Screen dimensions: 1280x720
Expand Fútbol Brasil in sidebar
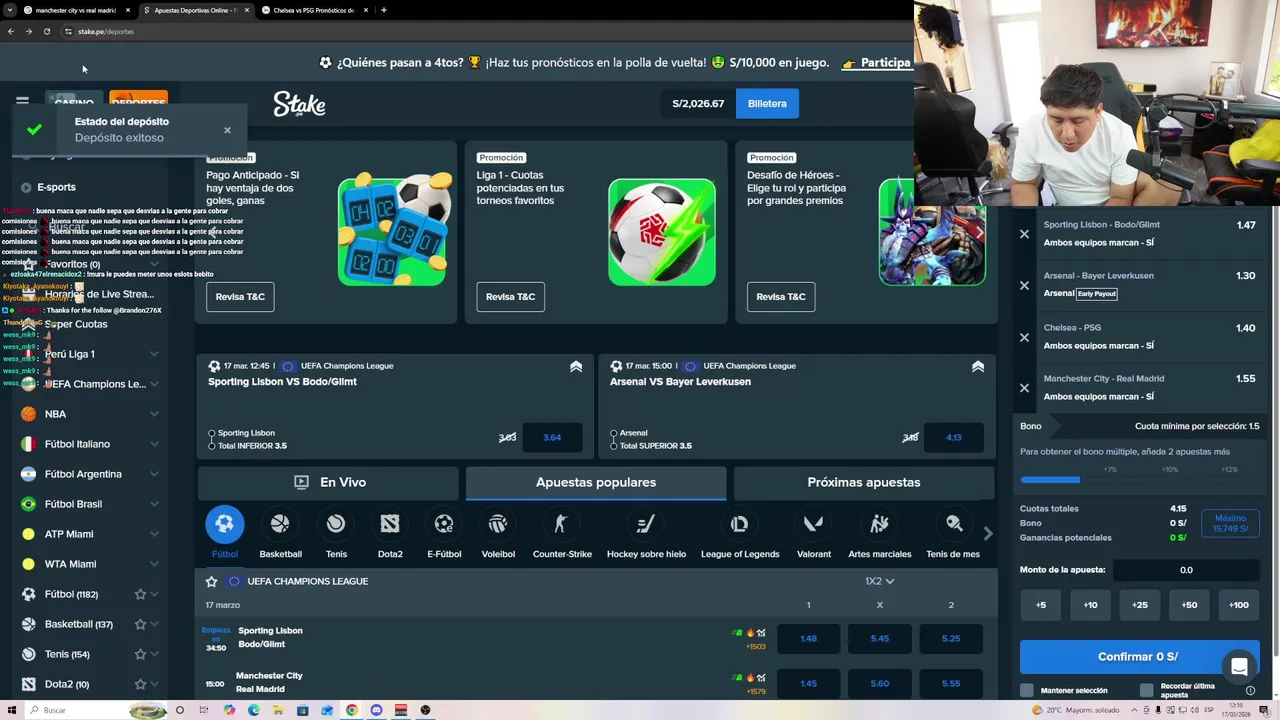(x=154, y=504)
